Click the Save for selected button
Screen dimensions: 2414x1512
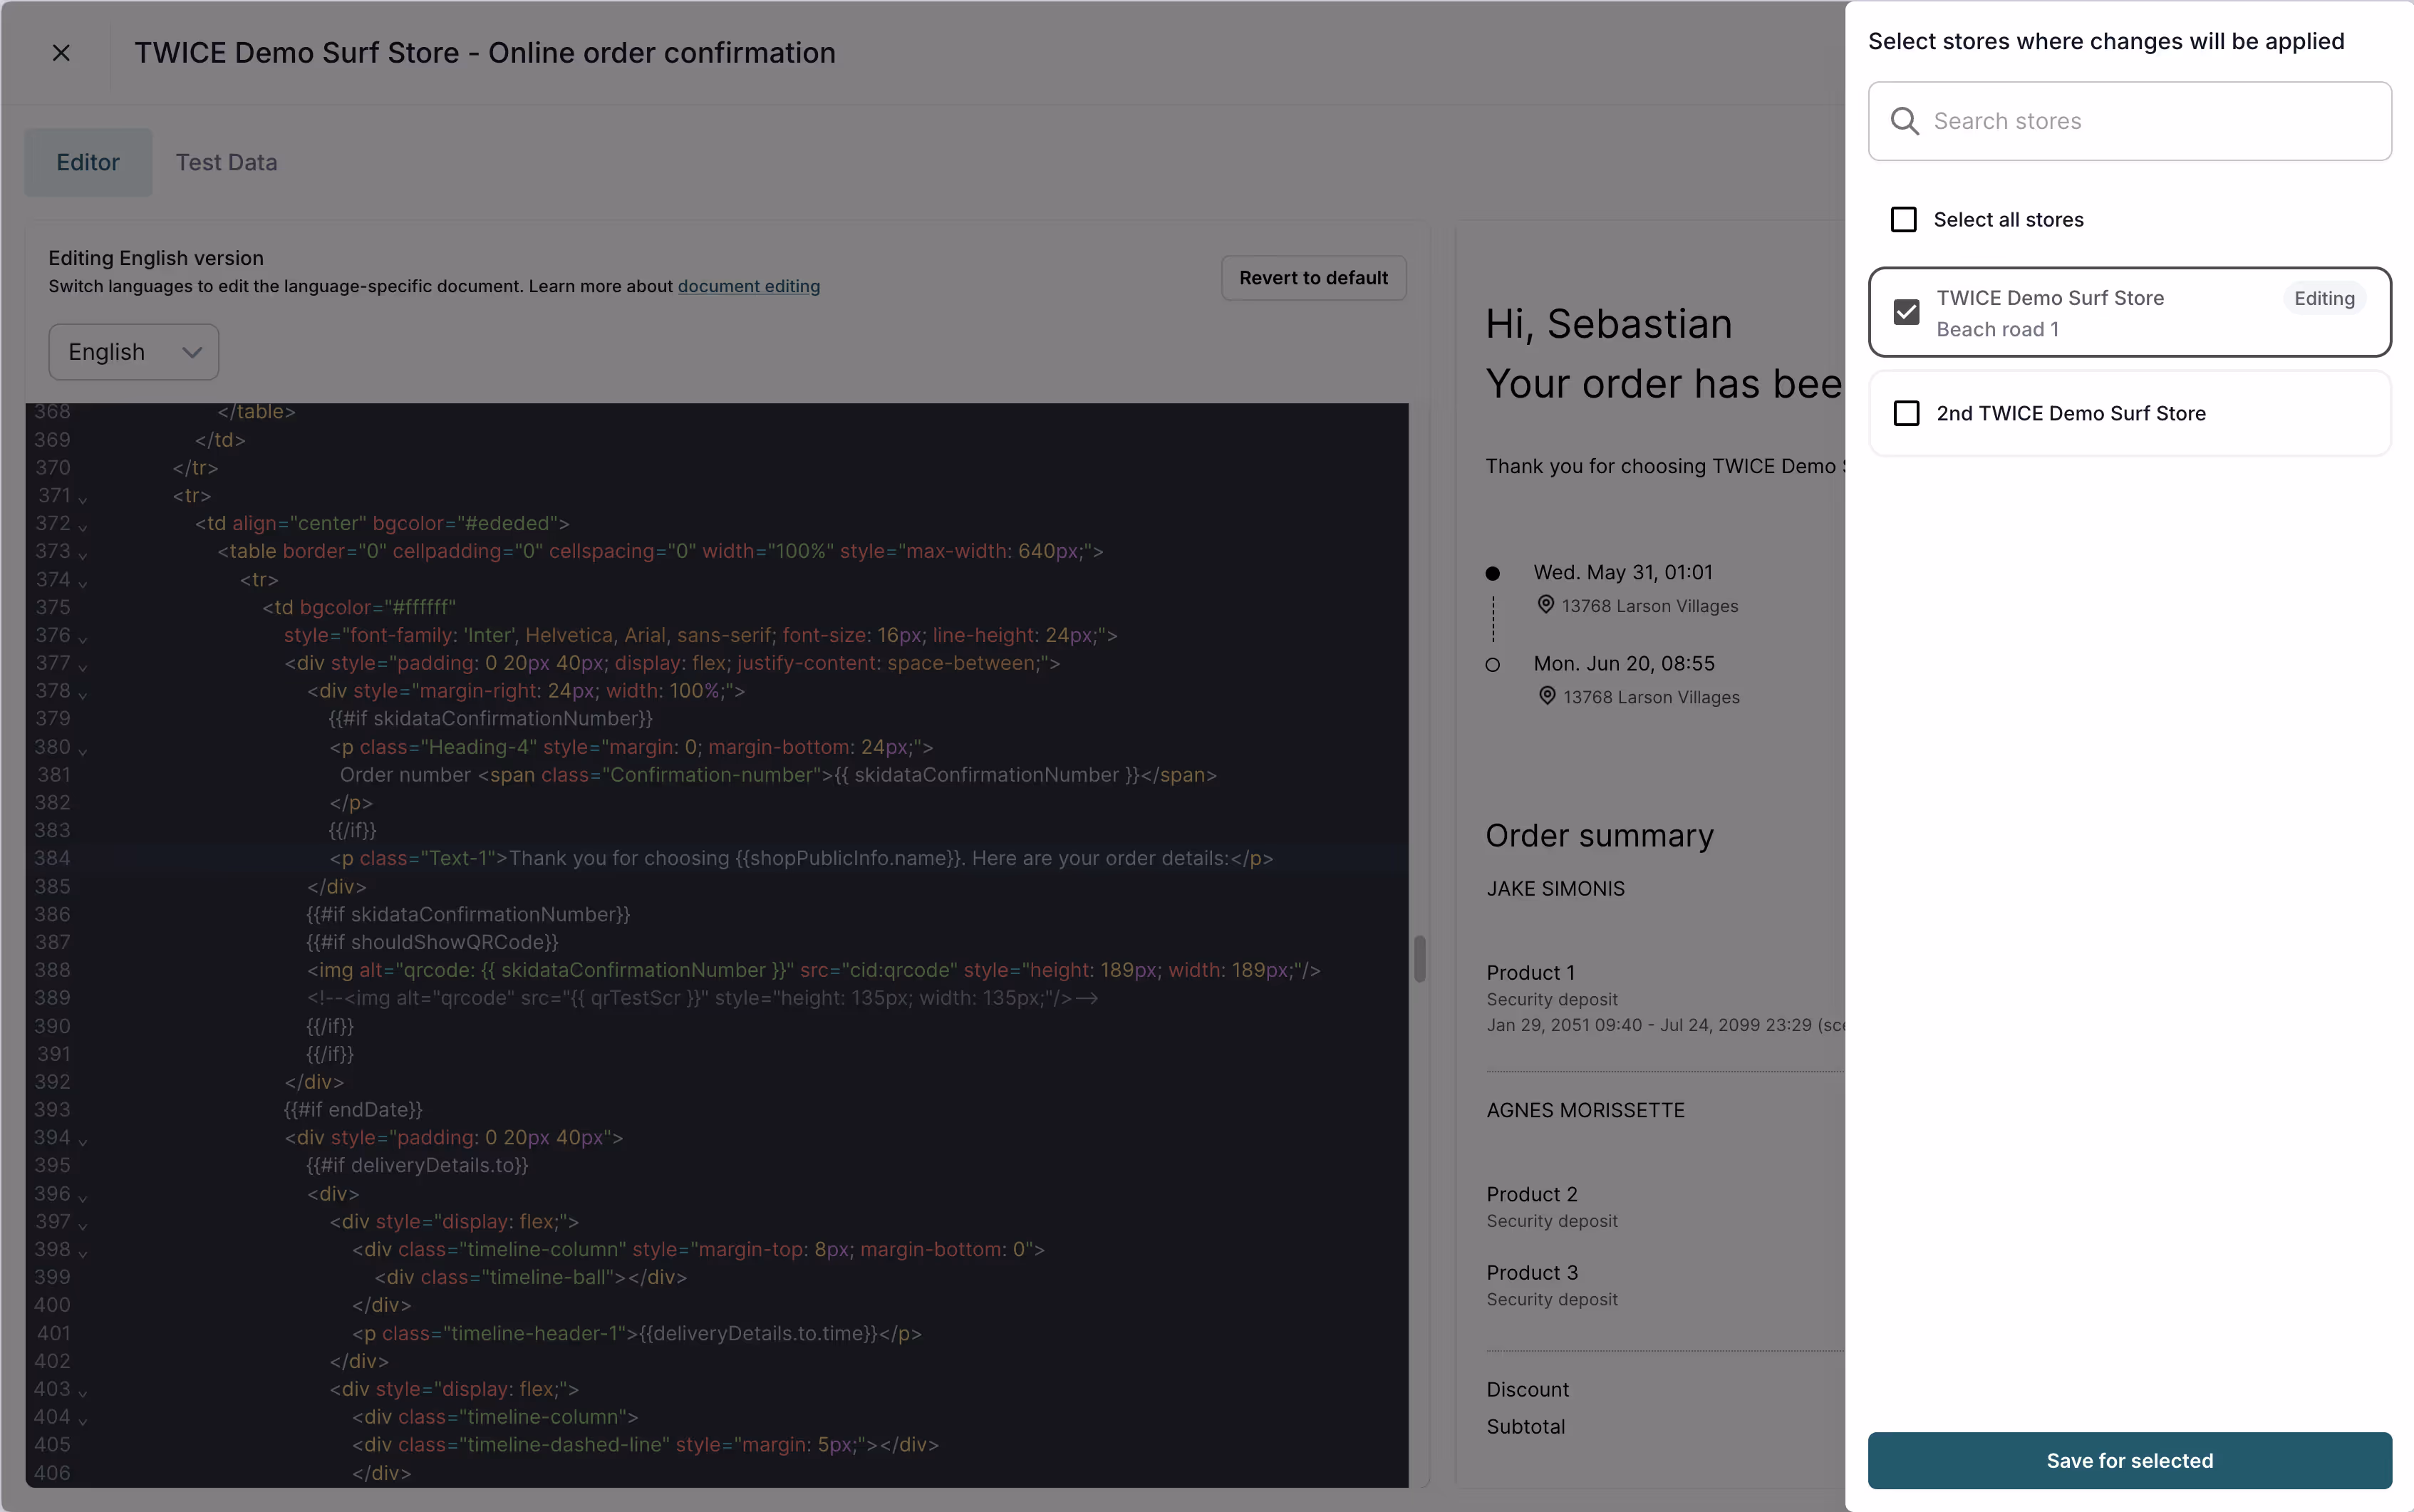coord(2129,1460)
